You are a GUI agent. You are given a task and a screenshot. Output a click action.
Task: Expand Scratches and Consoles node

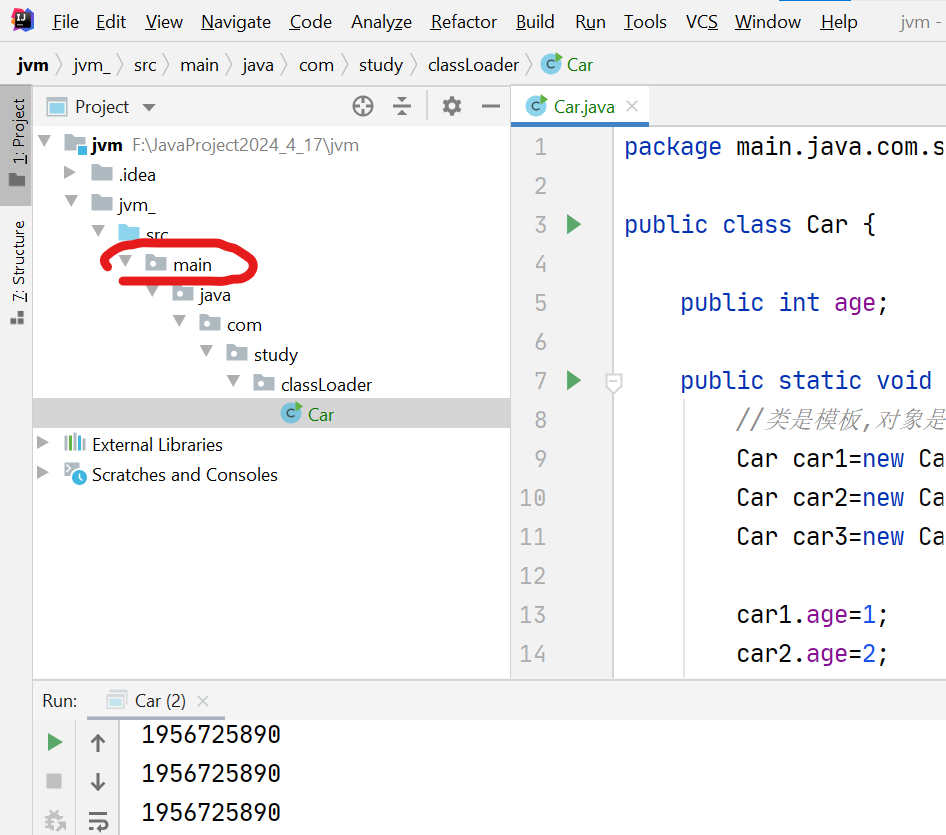click(x=43, y=475)
